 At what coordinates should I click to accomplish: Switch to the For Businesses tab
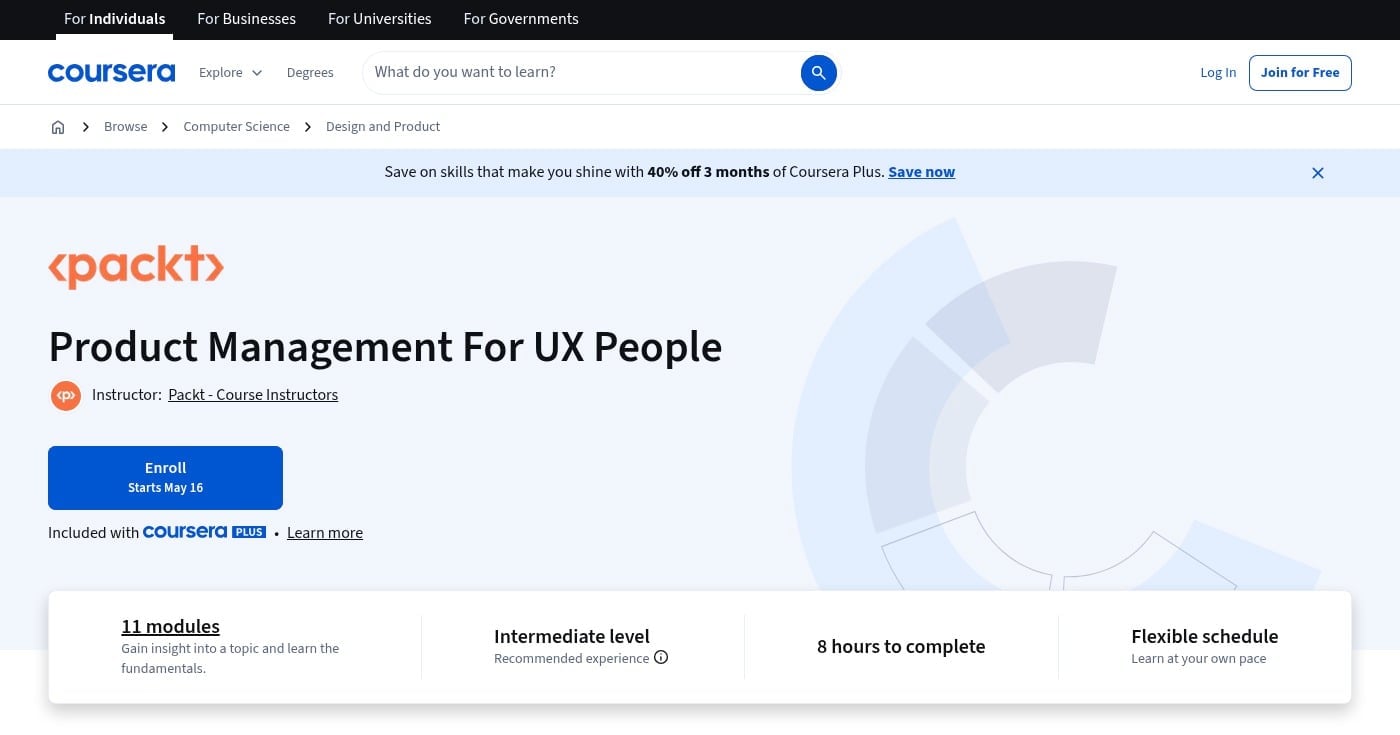[246, 19]
